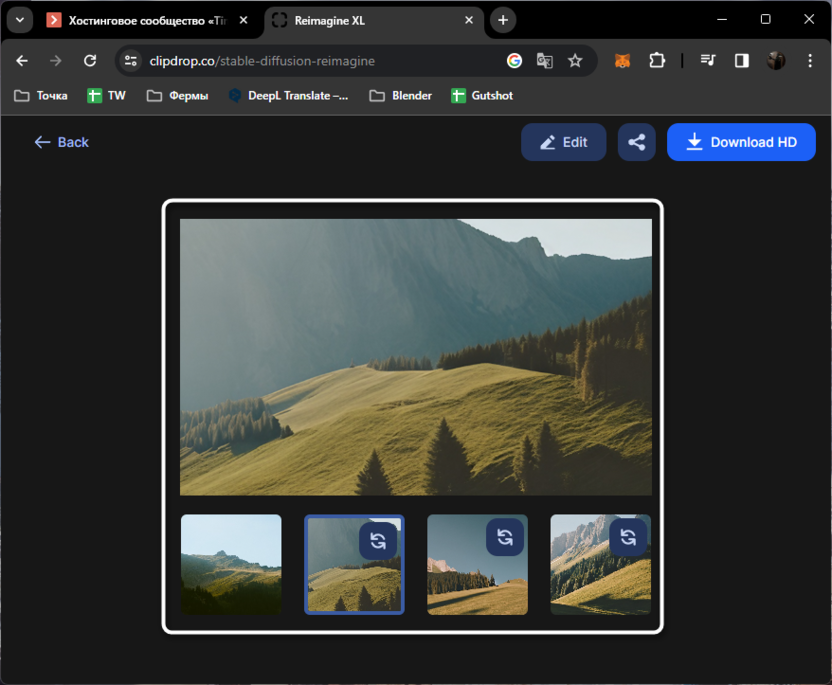Open the Chrome three-dot menu
832x685 pixels.
coord(808,61)
